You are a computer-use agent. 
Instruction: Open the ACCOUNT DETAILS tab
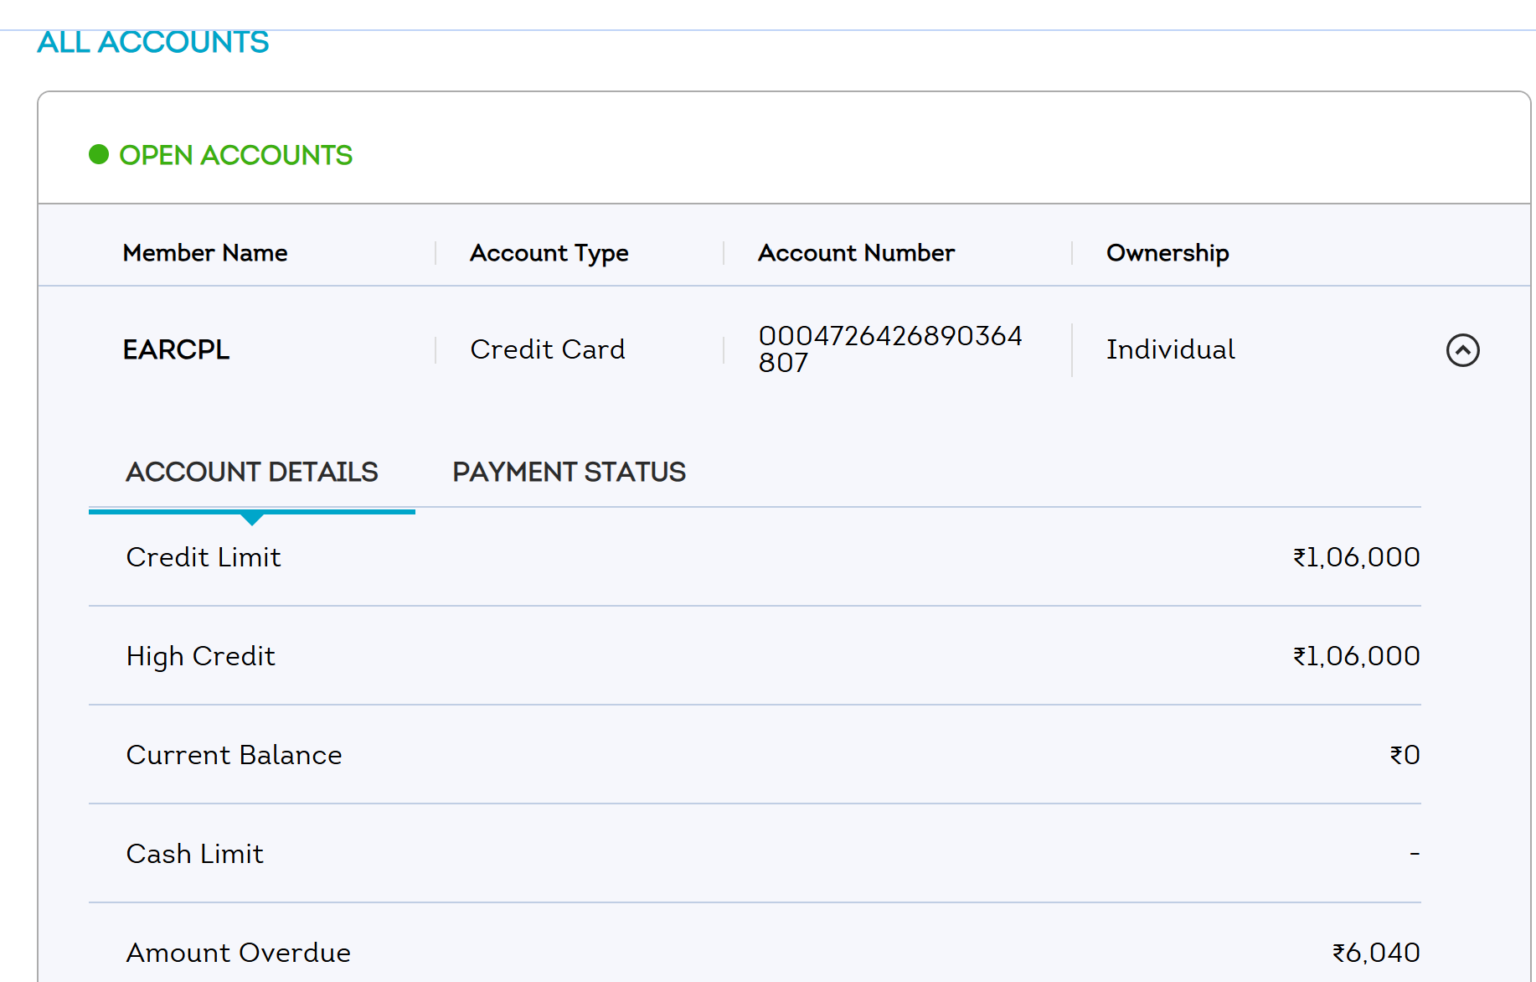[x=251, y=471]
